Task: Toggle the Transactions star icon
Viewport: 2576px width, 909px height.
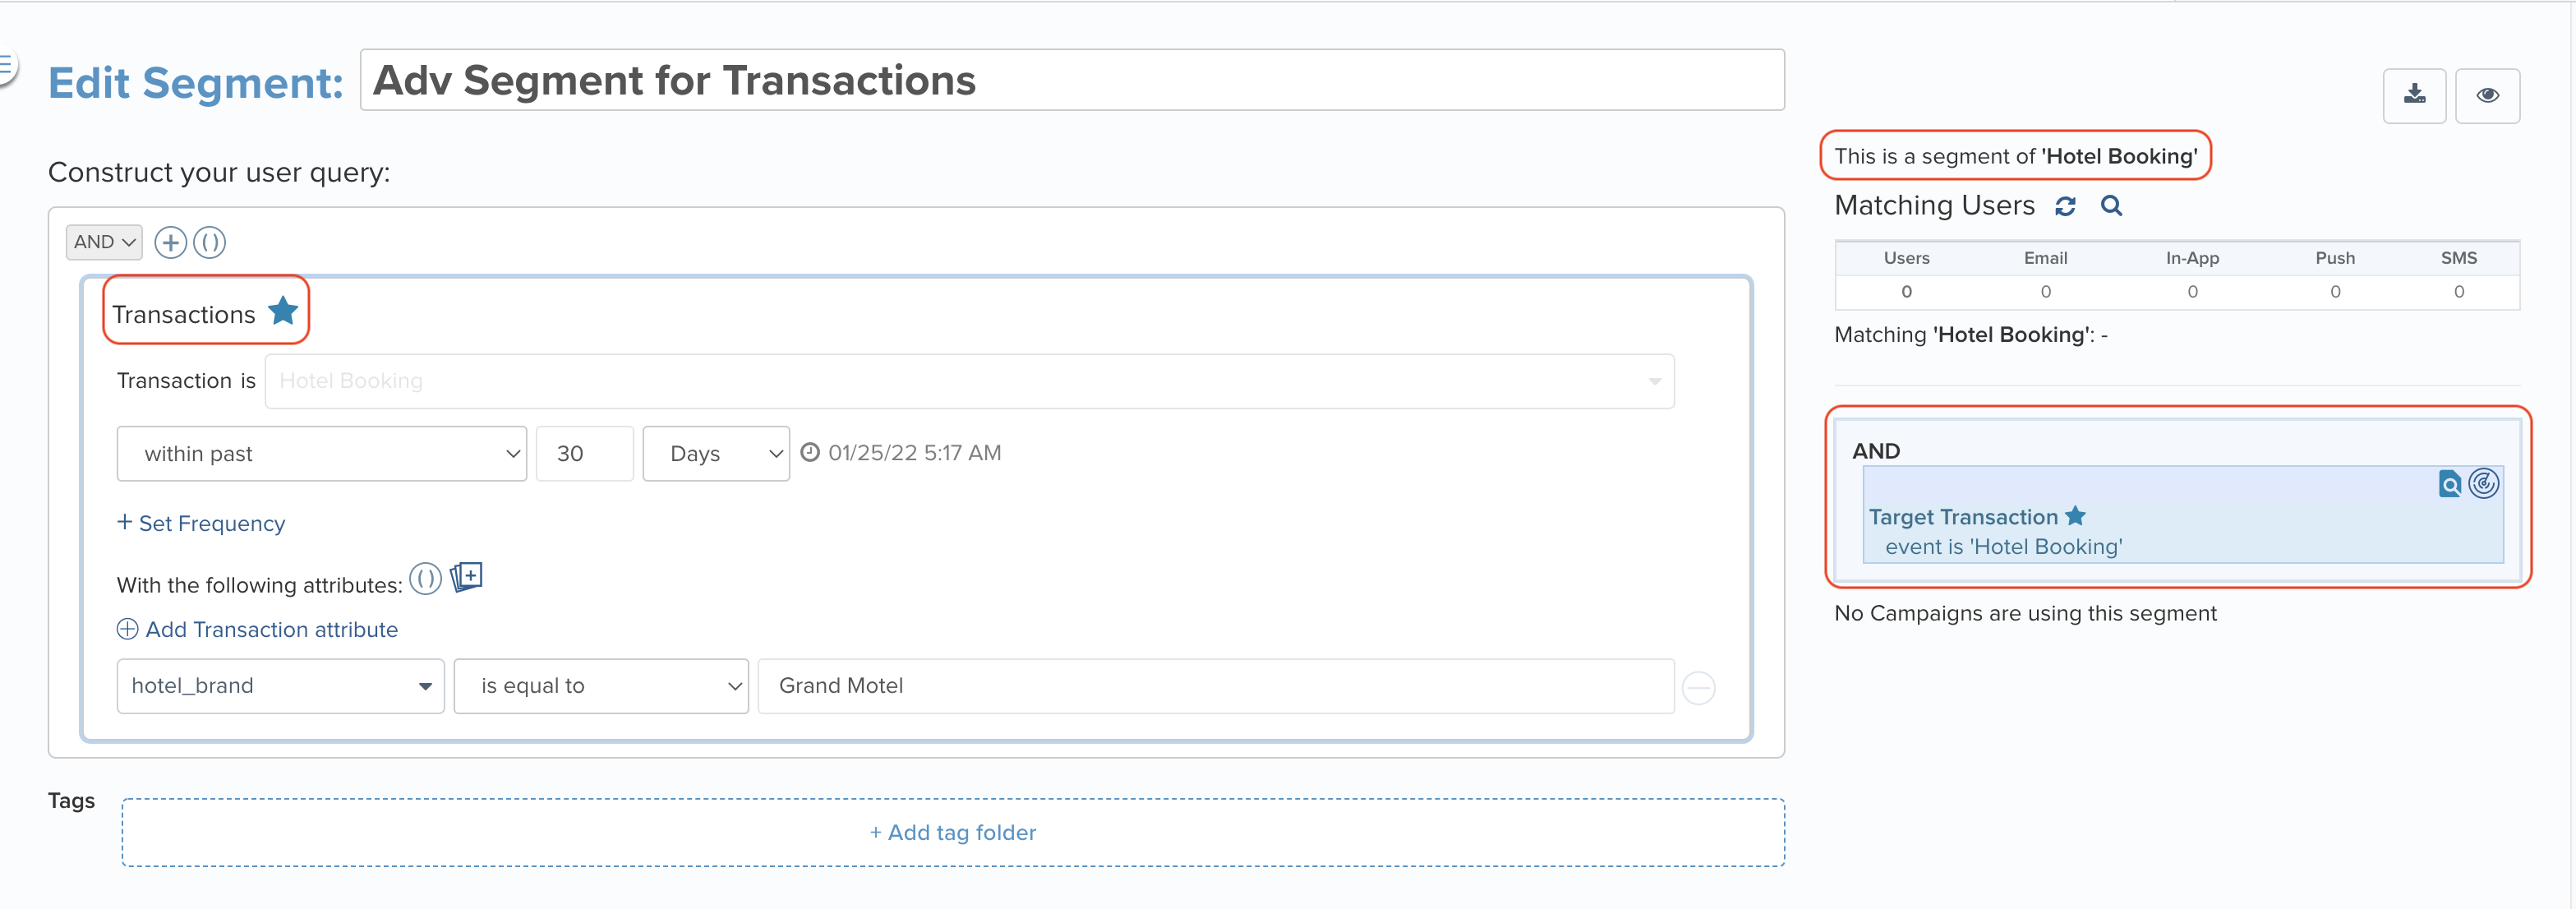Action: tap(283, 311)
